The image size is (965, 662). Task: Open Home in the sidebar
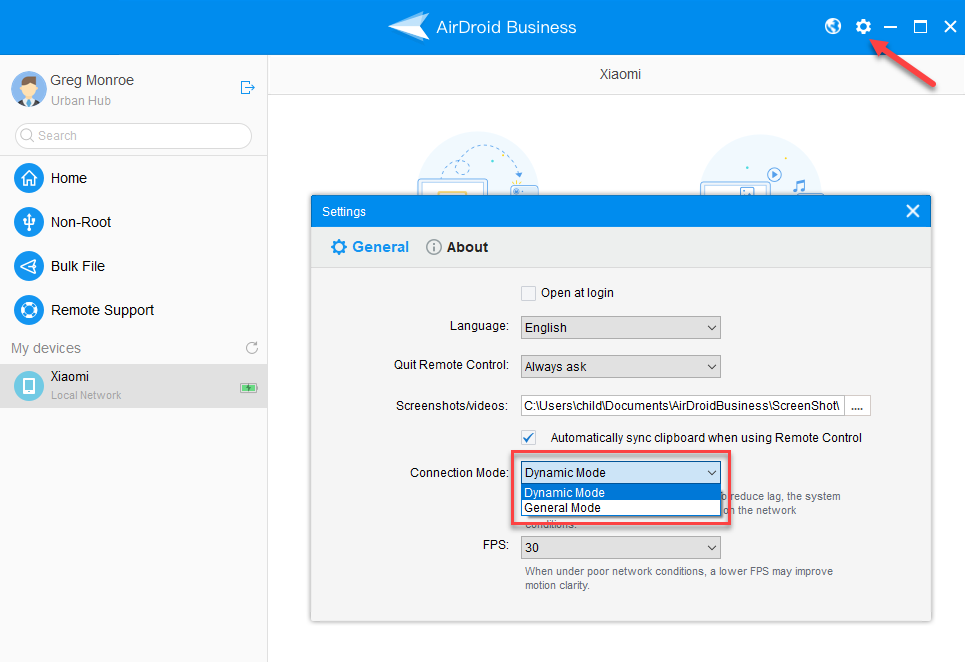coord(134,178)
